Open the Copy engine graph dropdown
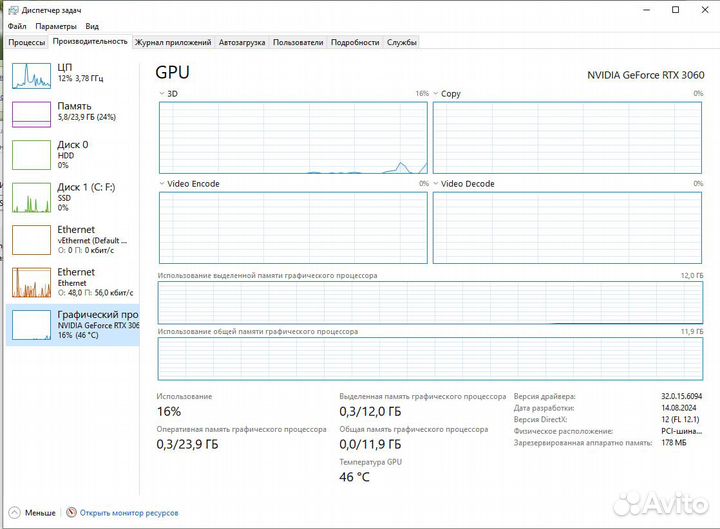720x529 pixels. (436, 94)
